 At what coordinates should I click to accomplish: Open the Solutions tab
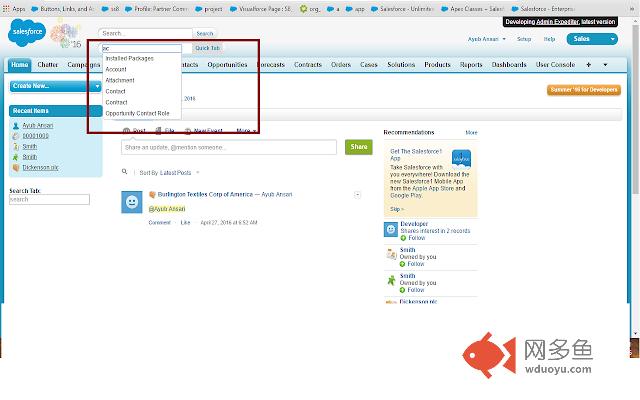click(x=401, y=64)
